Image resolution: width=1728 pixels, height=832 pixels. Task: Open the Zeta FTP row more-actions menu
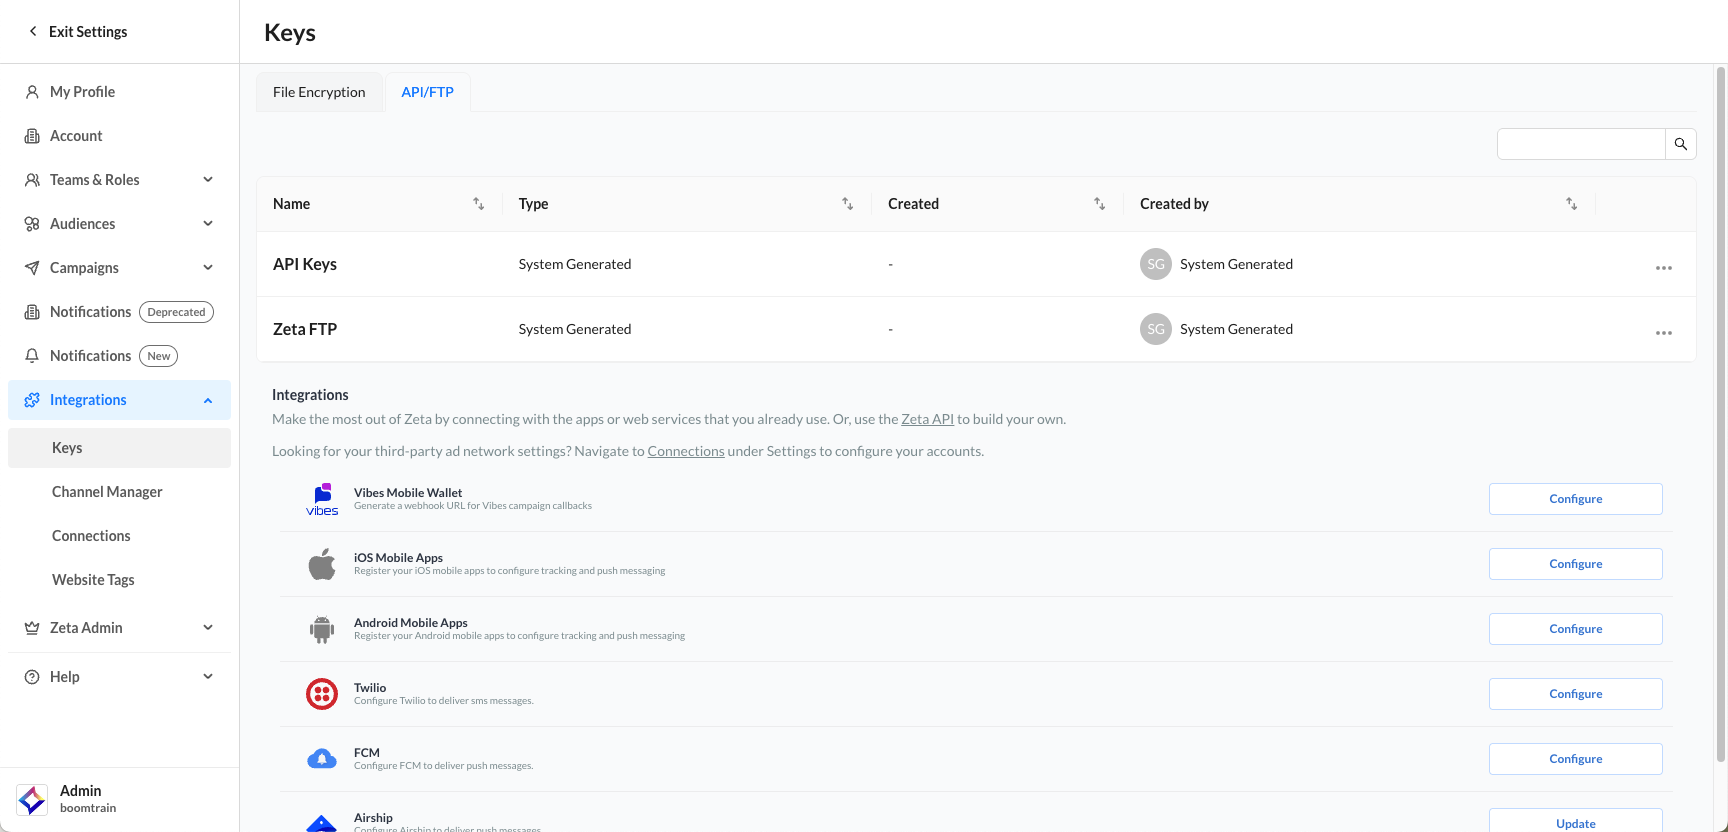tap(1663, 333)
